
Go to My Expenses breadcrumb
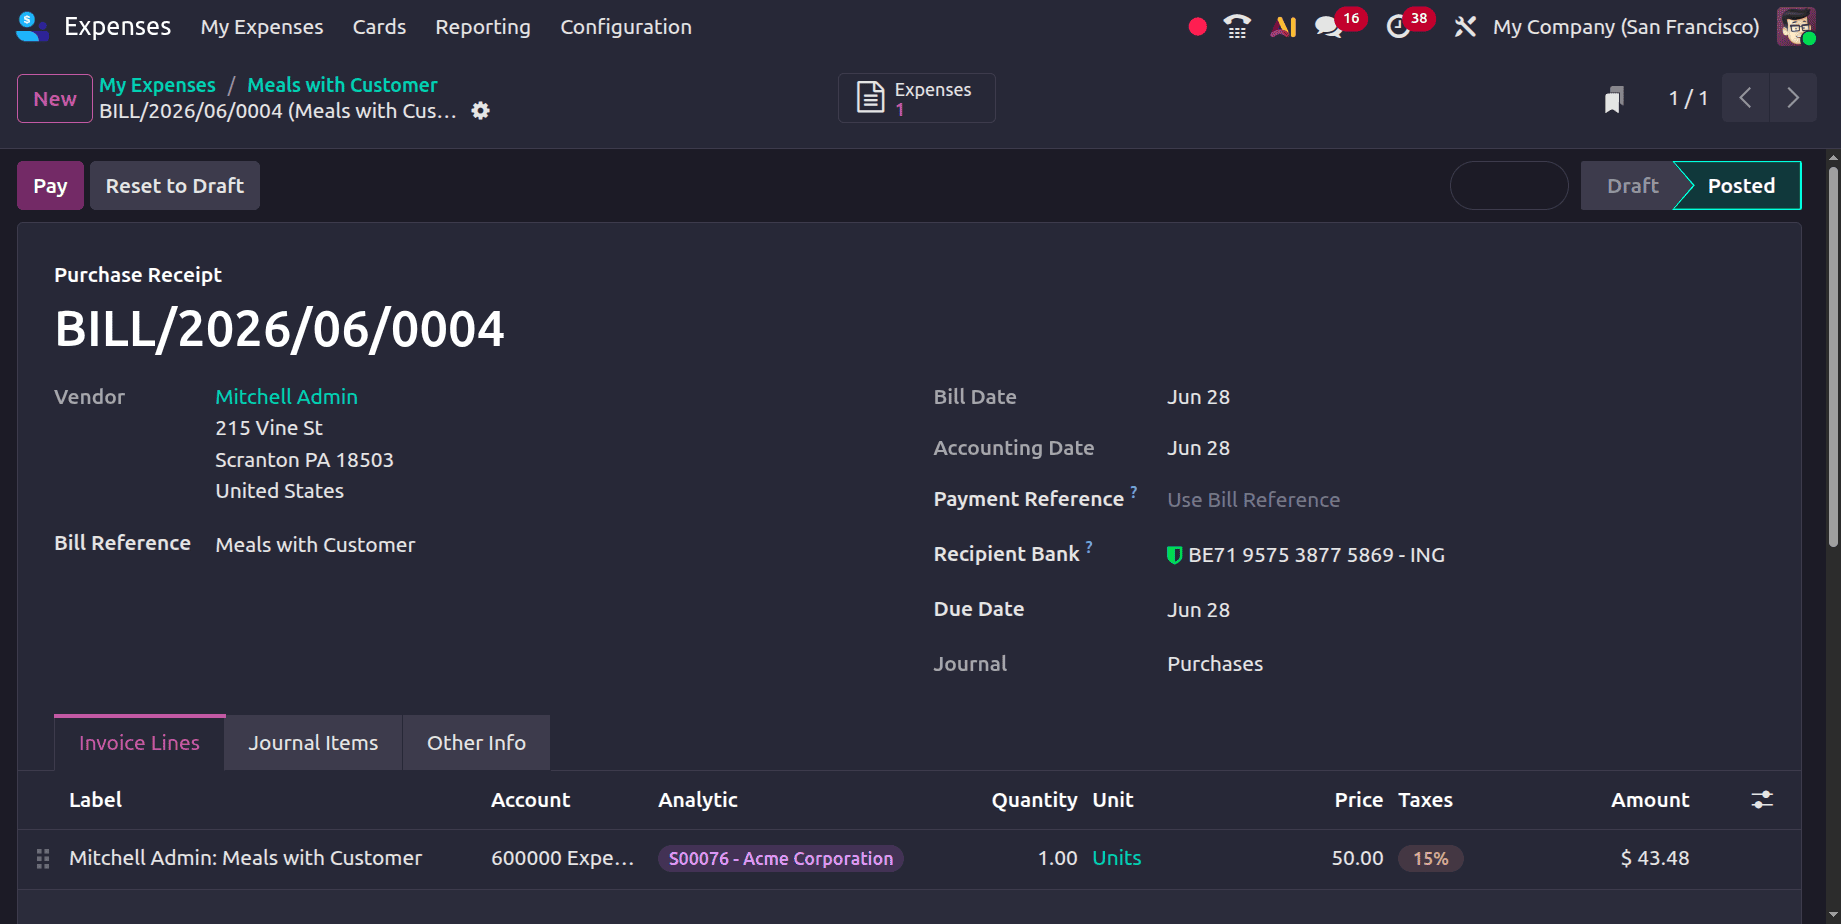point(157,85)
